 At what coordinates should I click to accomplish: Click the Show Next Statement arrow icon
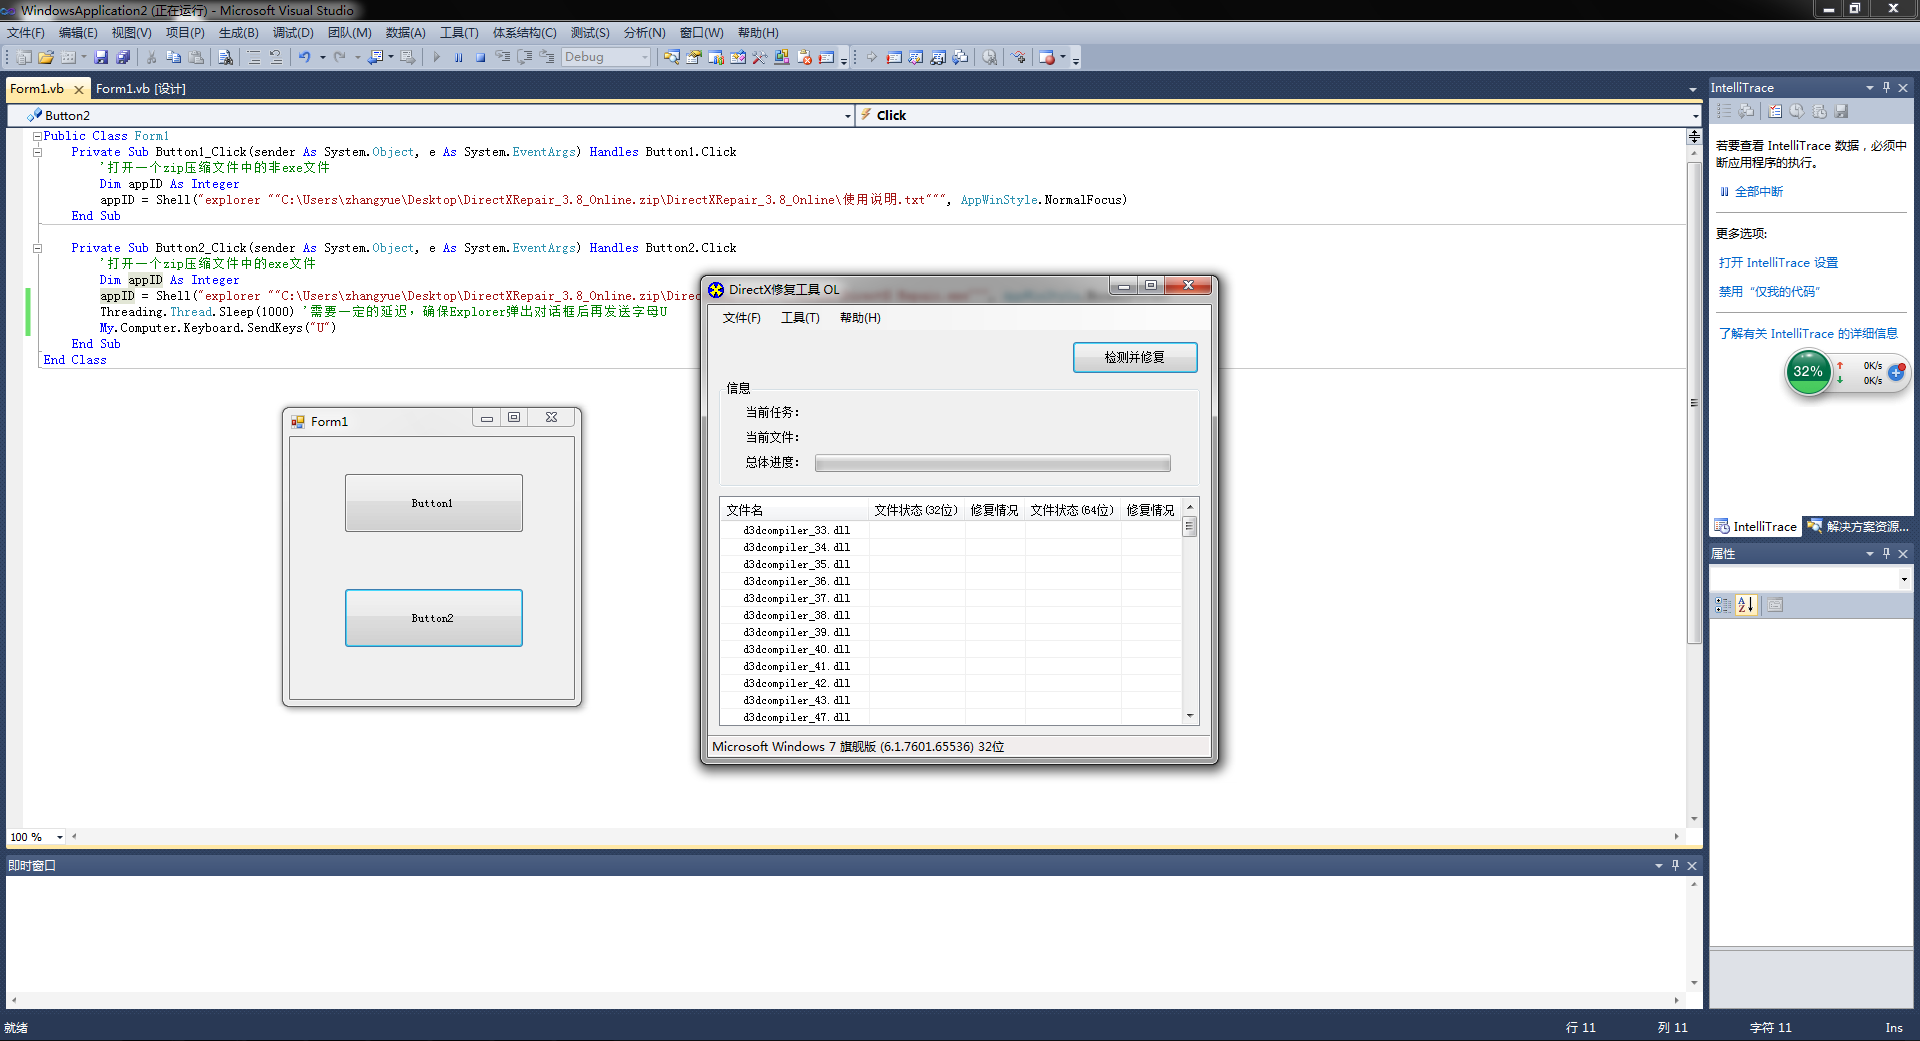(x=872, y=57)
